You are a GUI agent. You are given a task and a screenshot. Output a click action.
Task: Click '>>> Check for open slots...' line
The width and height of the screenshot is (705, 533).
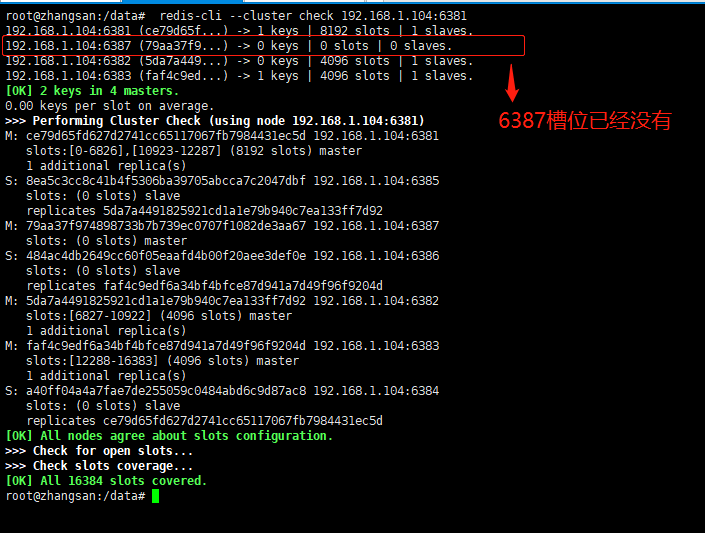click(x=99, y=451)
